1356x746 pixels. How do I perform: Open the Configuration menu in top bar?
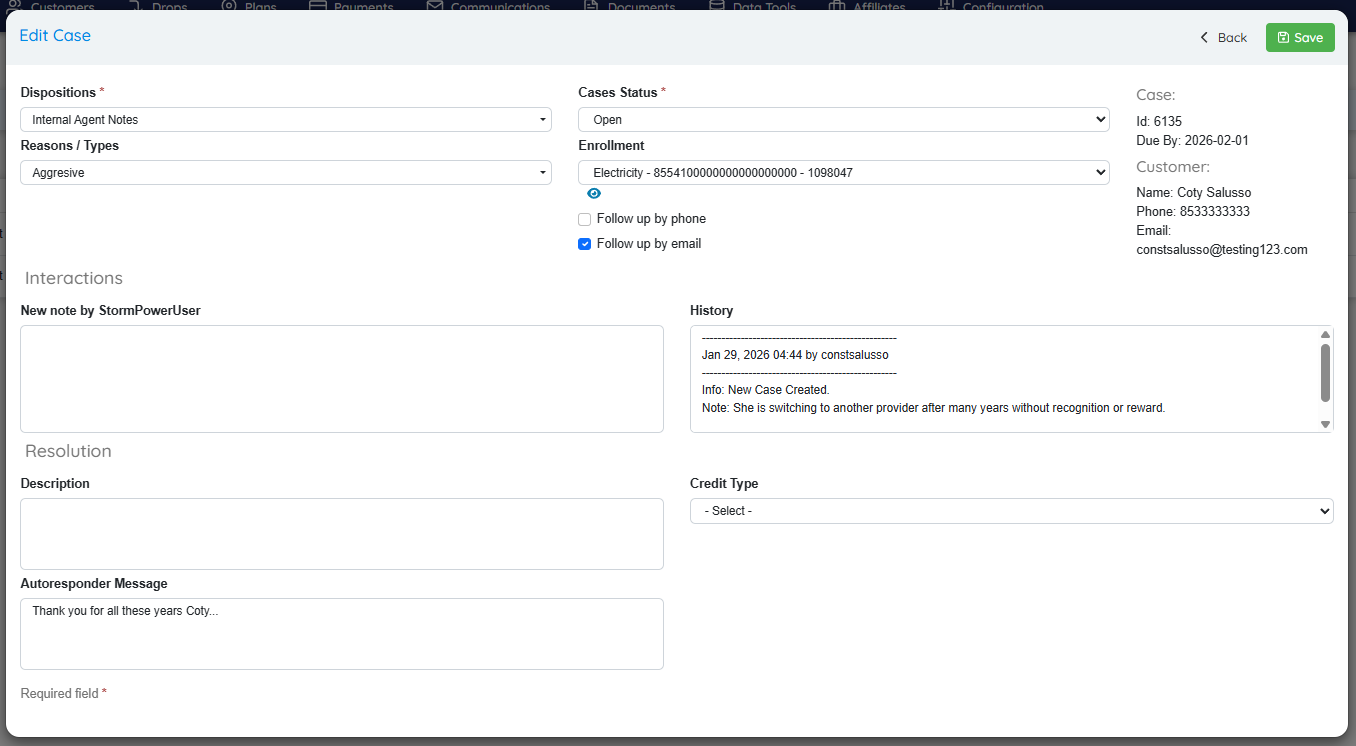click(x=1002, y=6)
